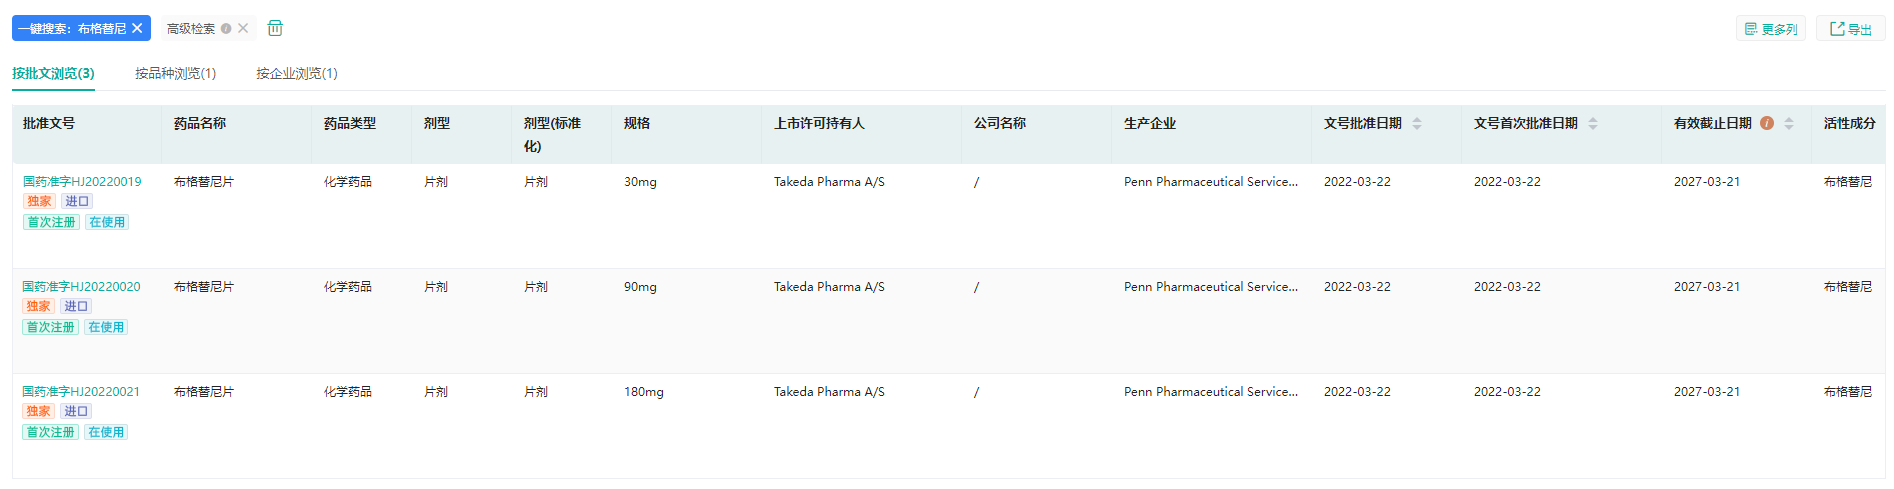Click the orange info icon beside 有效截止日期
The height and width of the screenshot is (489, 1894).
(x=1767, y=123)
